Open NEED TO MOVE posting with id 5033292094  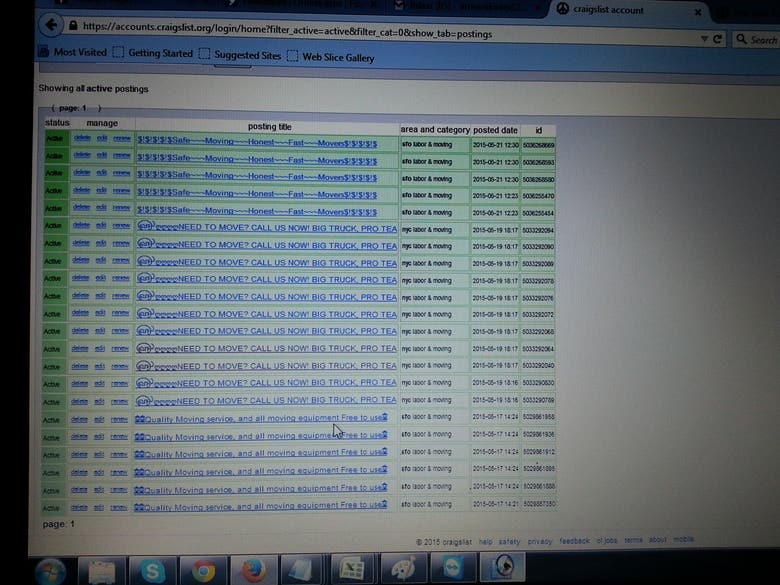click(x=267, y=228)
